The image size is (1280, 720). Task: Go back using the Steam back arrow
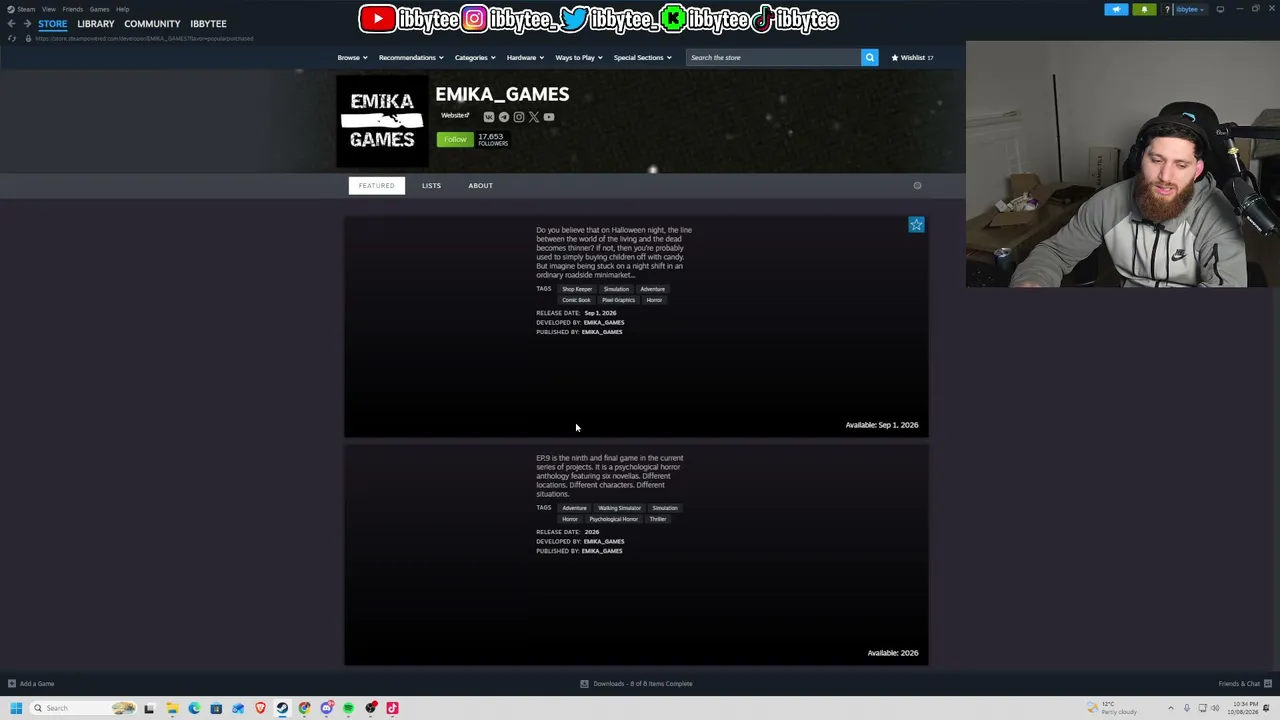coord(11,23)
